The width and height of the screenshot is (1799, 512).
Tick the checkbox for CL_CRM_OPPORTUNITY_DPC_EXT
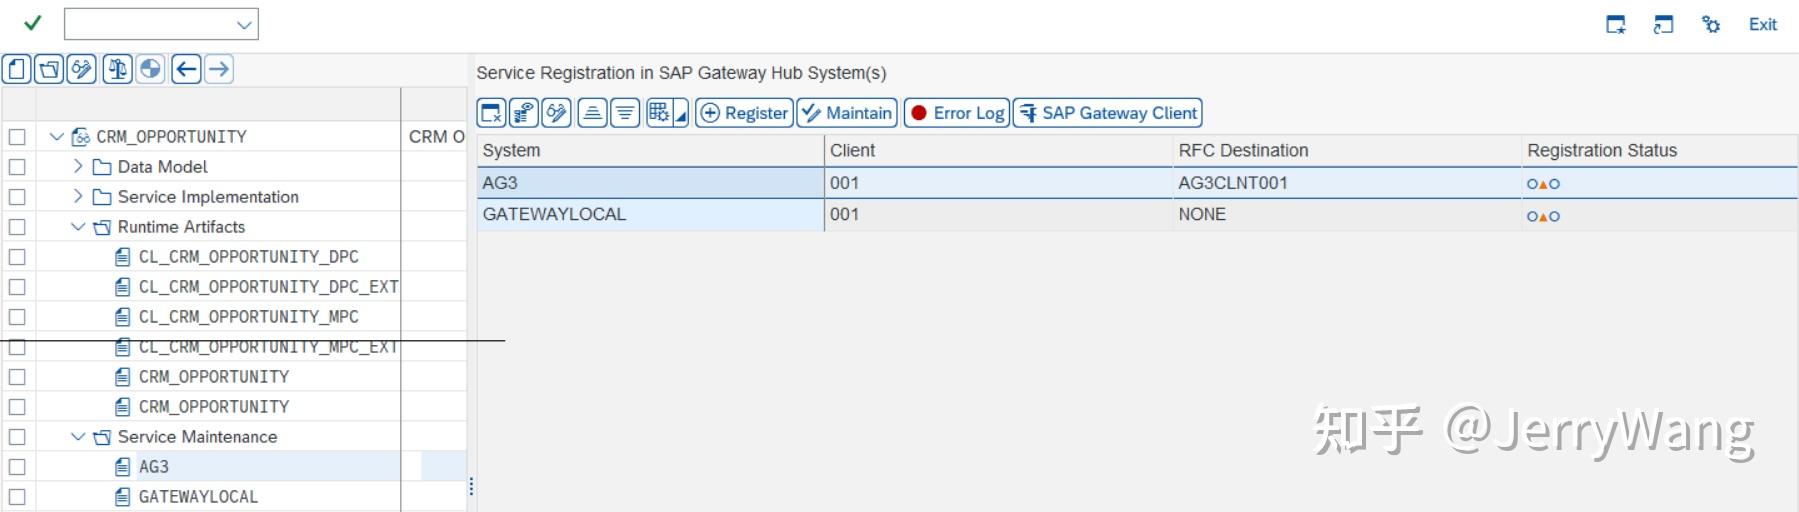click(17, 287)
